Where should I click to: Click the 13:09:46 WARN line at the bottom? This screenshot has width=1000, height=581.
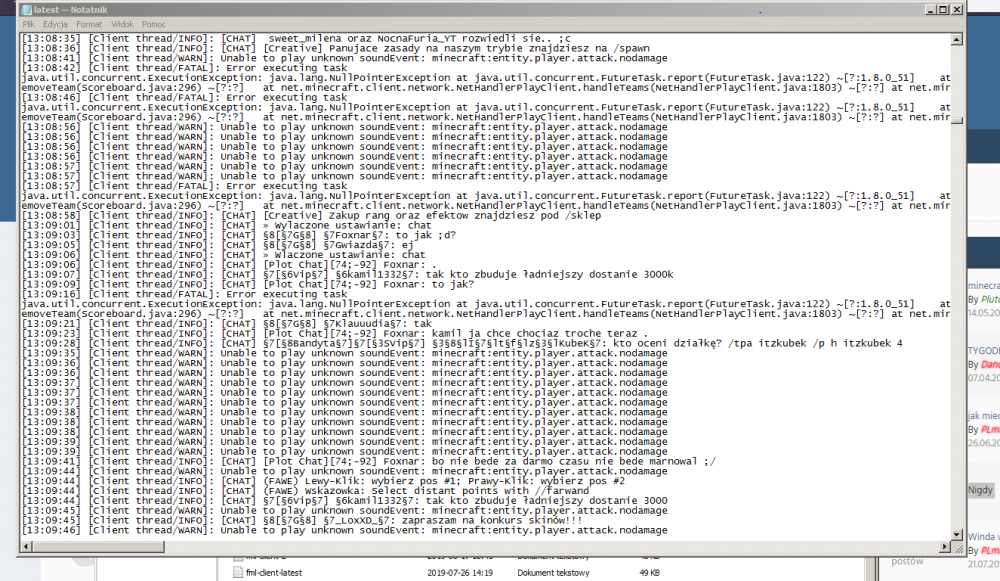[x=344, y=530]
